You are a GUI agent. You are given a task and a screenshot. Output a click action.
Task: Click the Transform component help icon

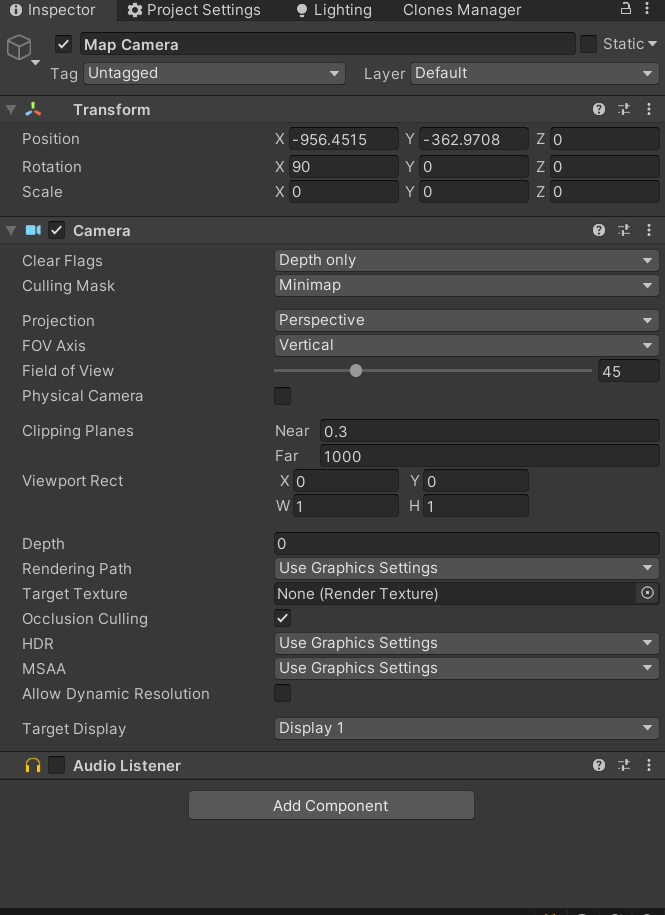tap(599, 110)
